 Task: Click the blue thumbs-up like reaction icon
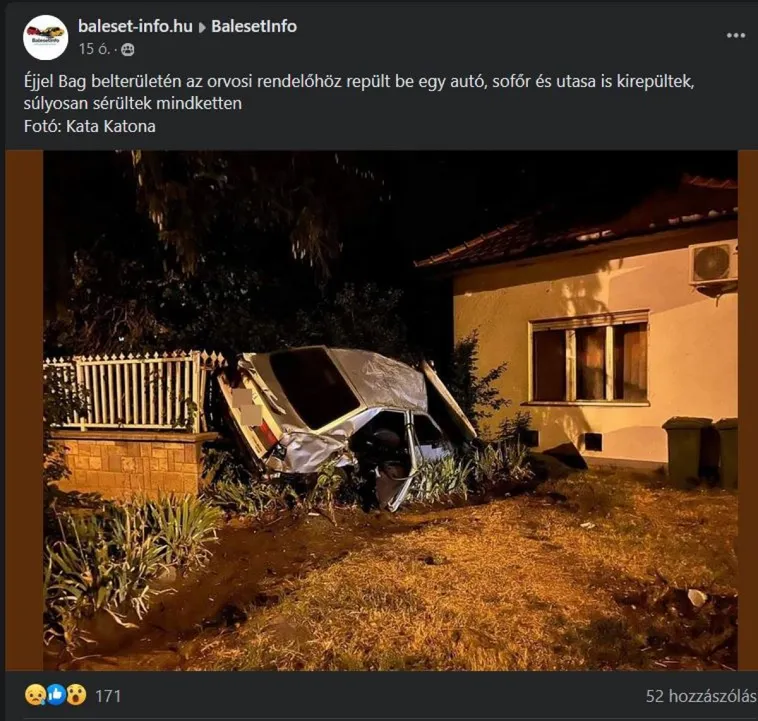[56, 695]
